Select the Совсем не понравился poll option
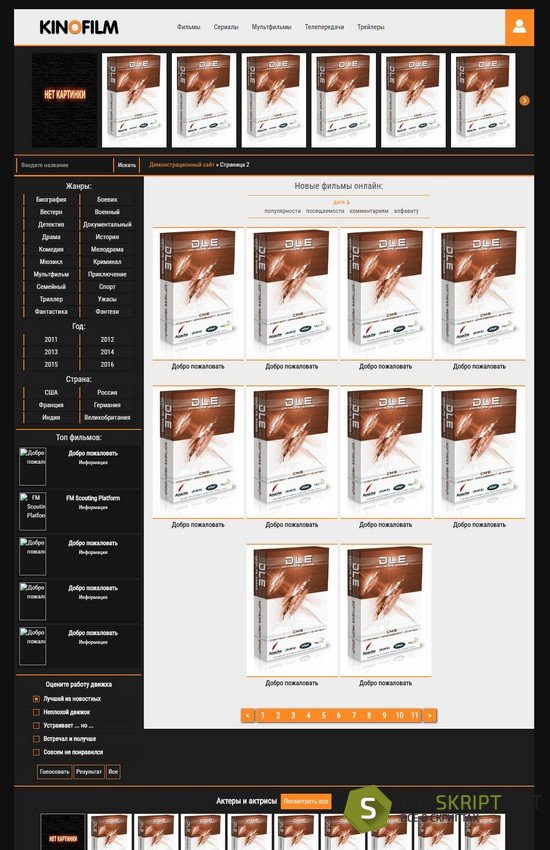This screenshot has width=550, height=850. 36,752
